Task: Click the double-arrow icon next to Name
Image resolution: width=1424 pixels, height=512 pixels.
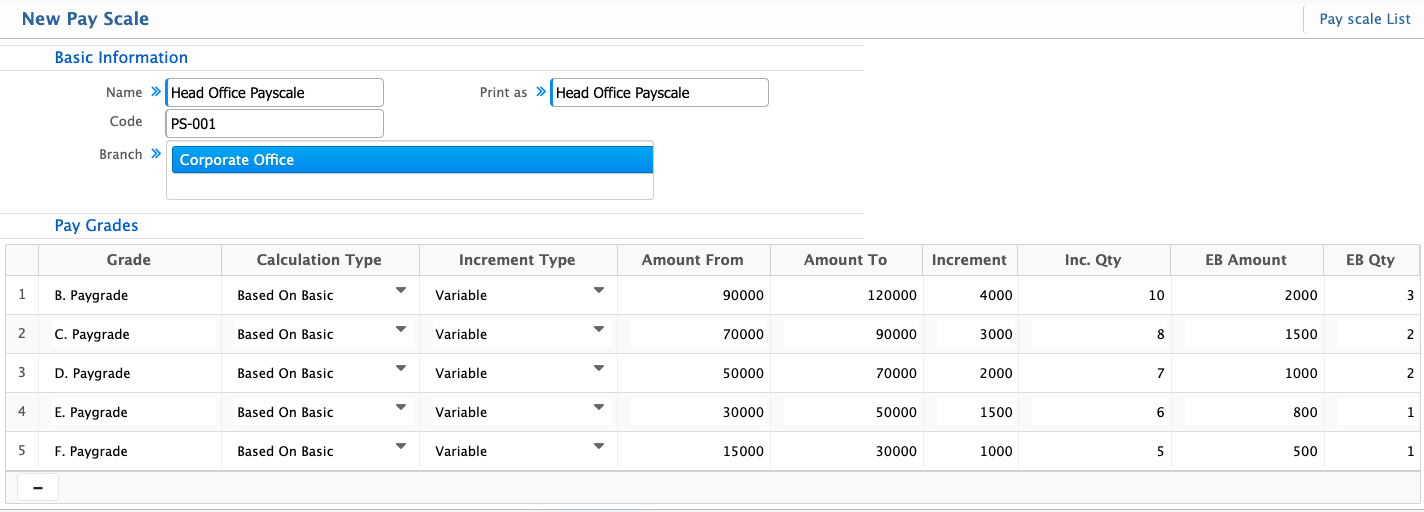Action: 156,92
